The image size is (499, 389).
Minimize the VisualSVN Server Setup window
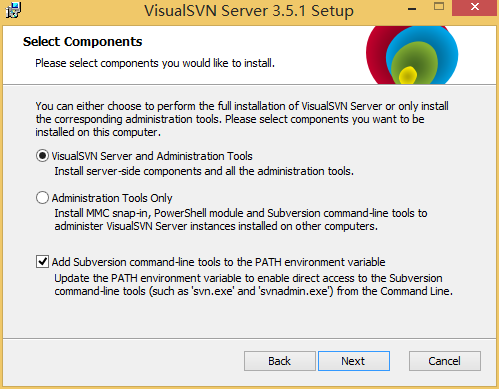click(412, 9)
